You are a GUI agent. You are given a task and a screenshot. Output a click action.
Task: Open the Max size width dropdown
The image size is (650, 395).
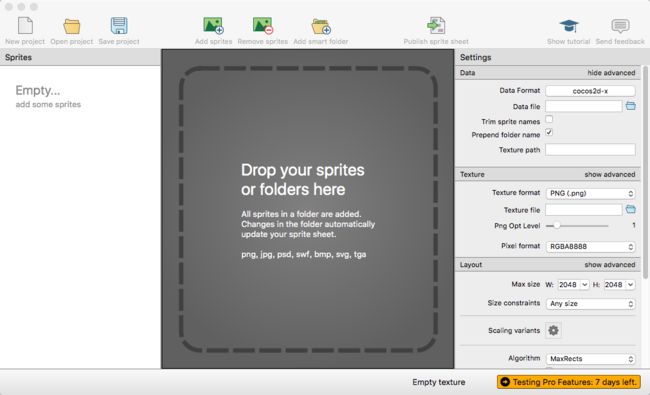pyautogui.click(x=573, y=284)
